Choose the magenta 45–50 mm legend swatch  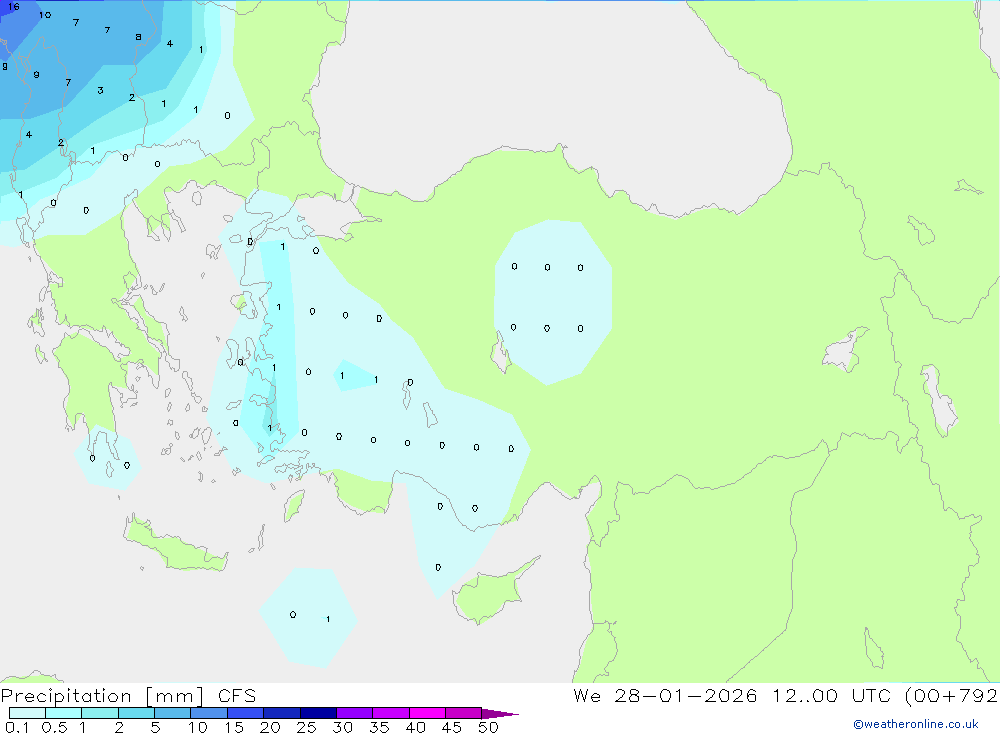click(463, 713)
